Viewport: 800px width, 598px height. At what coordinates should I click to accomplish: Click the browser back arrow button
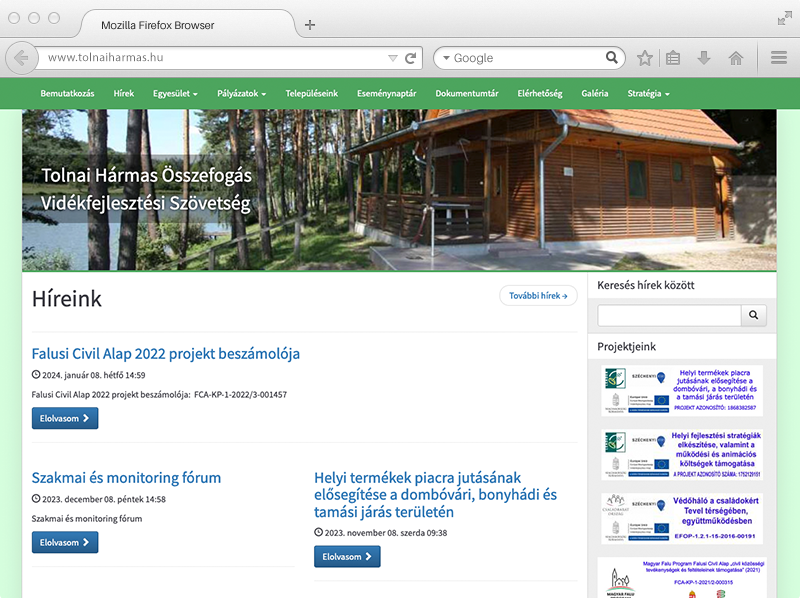21,58
